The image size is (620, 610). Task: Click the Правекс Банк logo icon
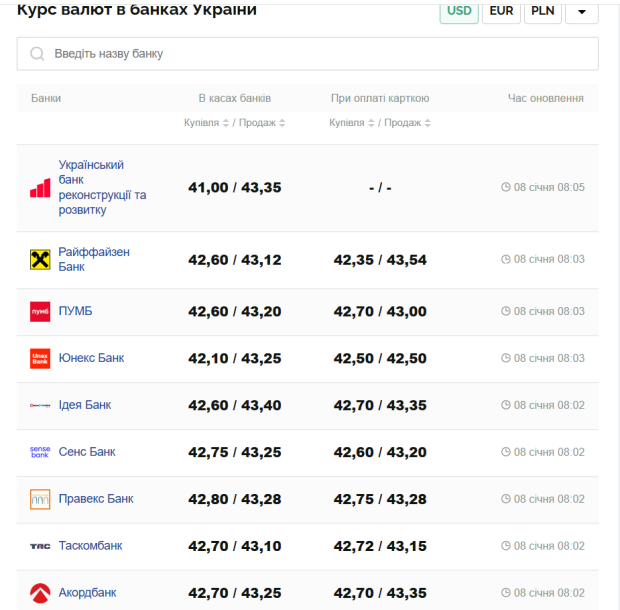click(x=40, y=499)
